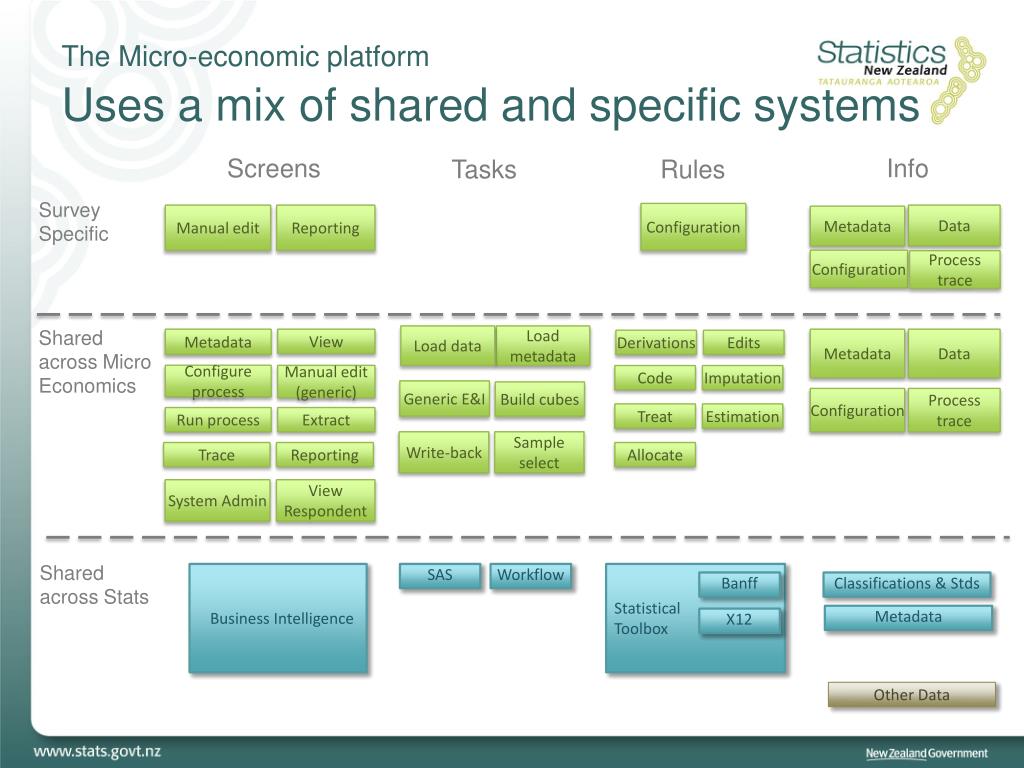1024x768 pixels.
Task: Select the Allocate rule box
Action: tap(654, 455)
